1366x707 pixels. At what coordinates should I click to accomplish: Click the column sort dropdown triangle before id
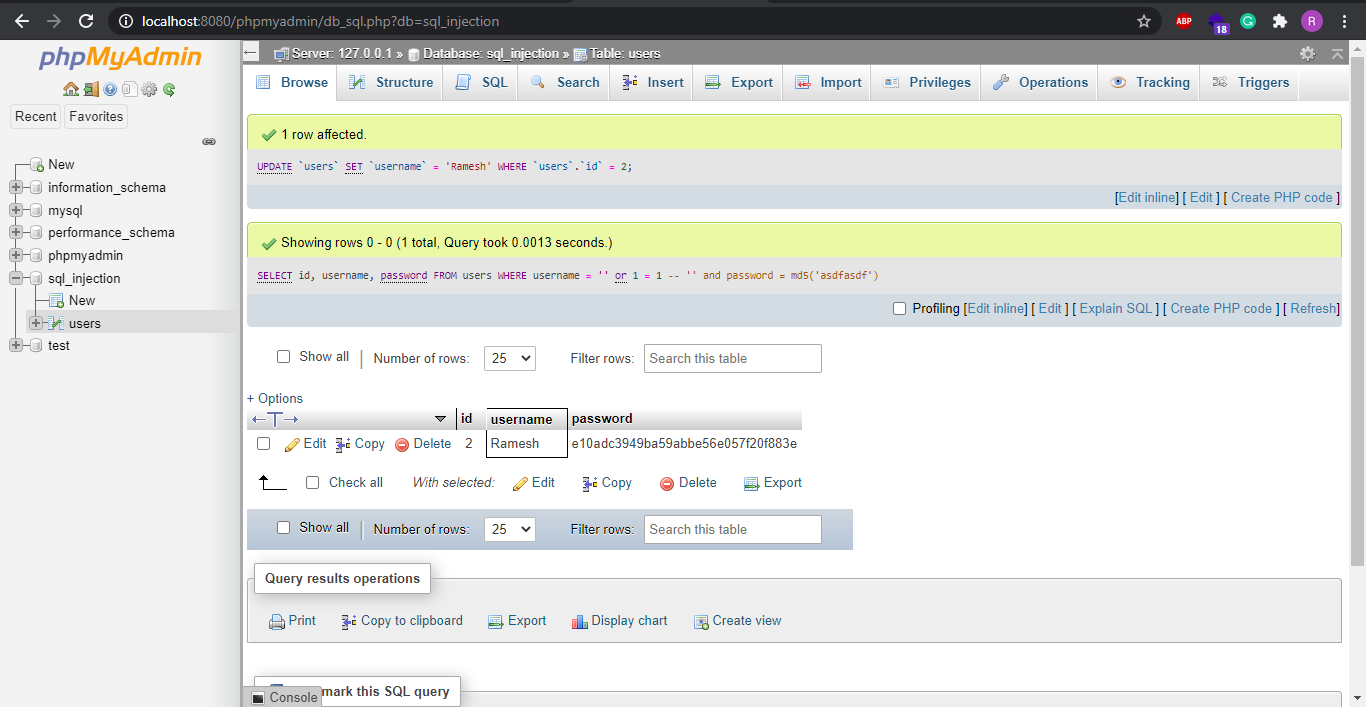pyautogui.click(x=440, y=419)
